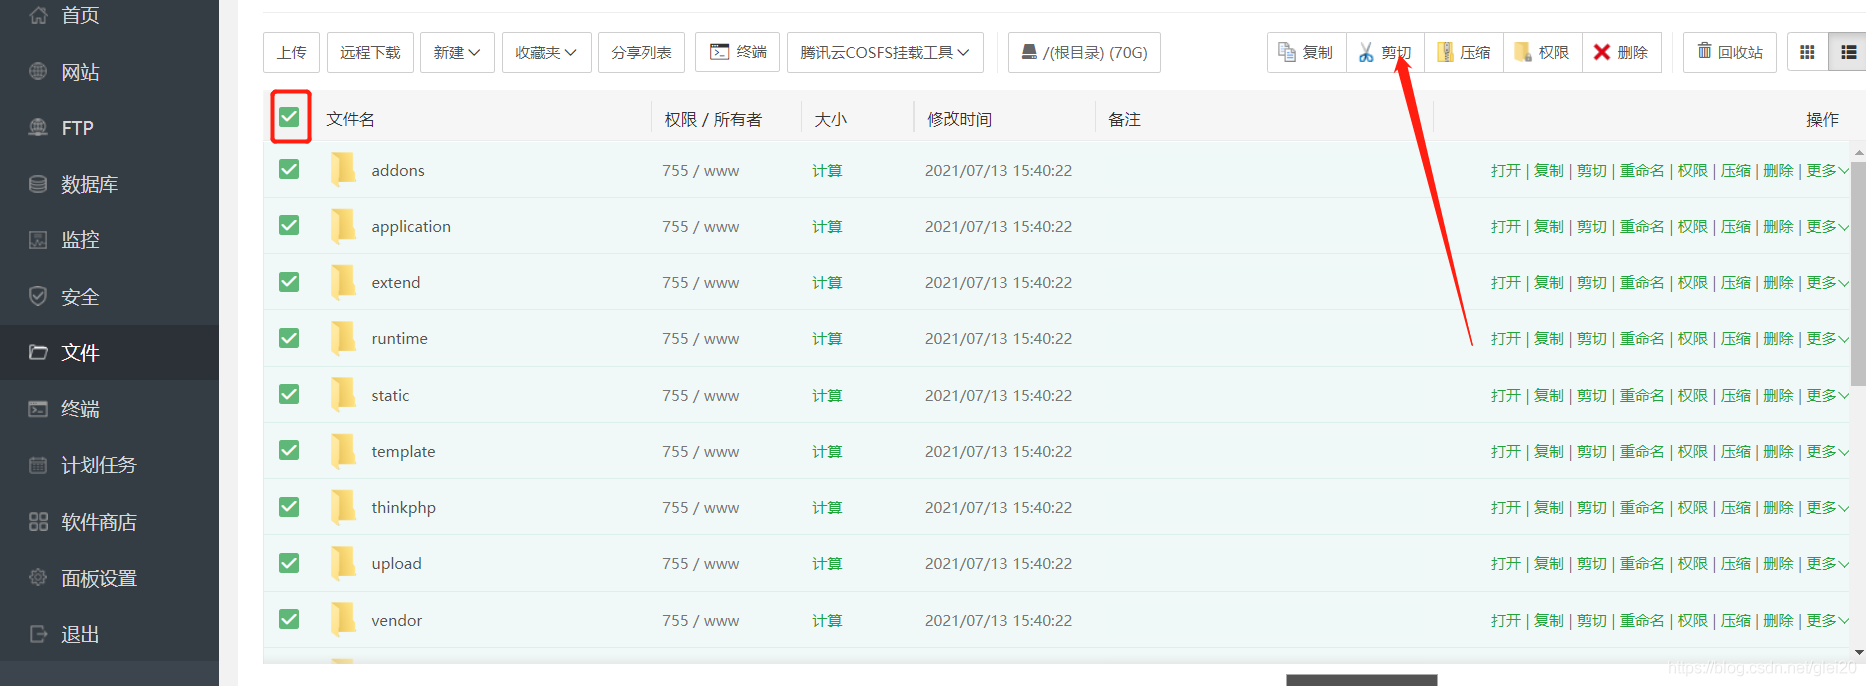Open the recycle bin (回收站)

pos(1729,52)
